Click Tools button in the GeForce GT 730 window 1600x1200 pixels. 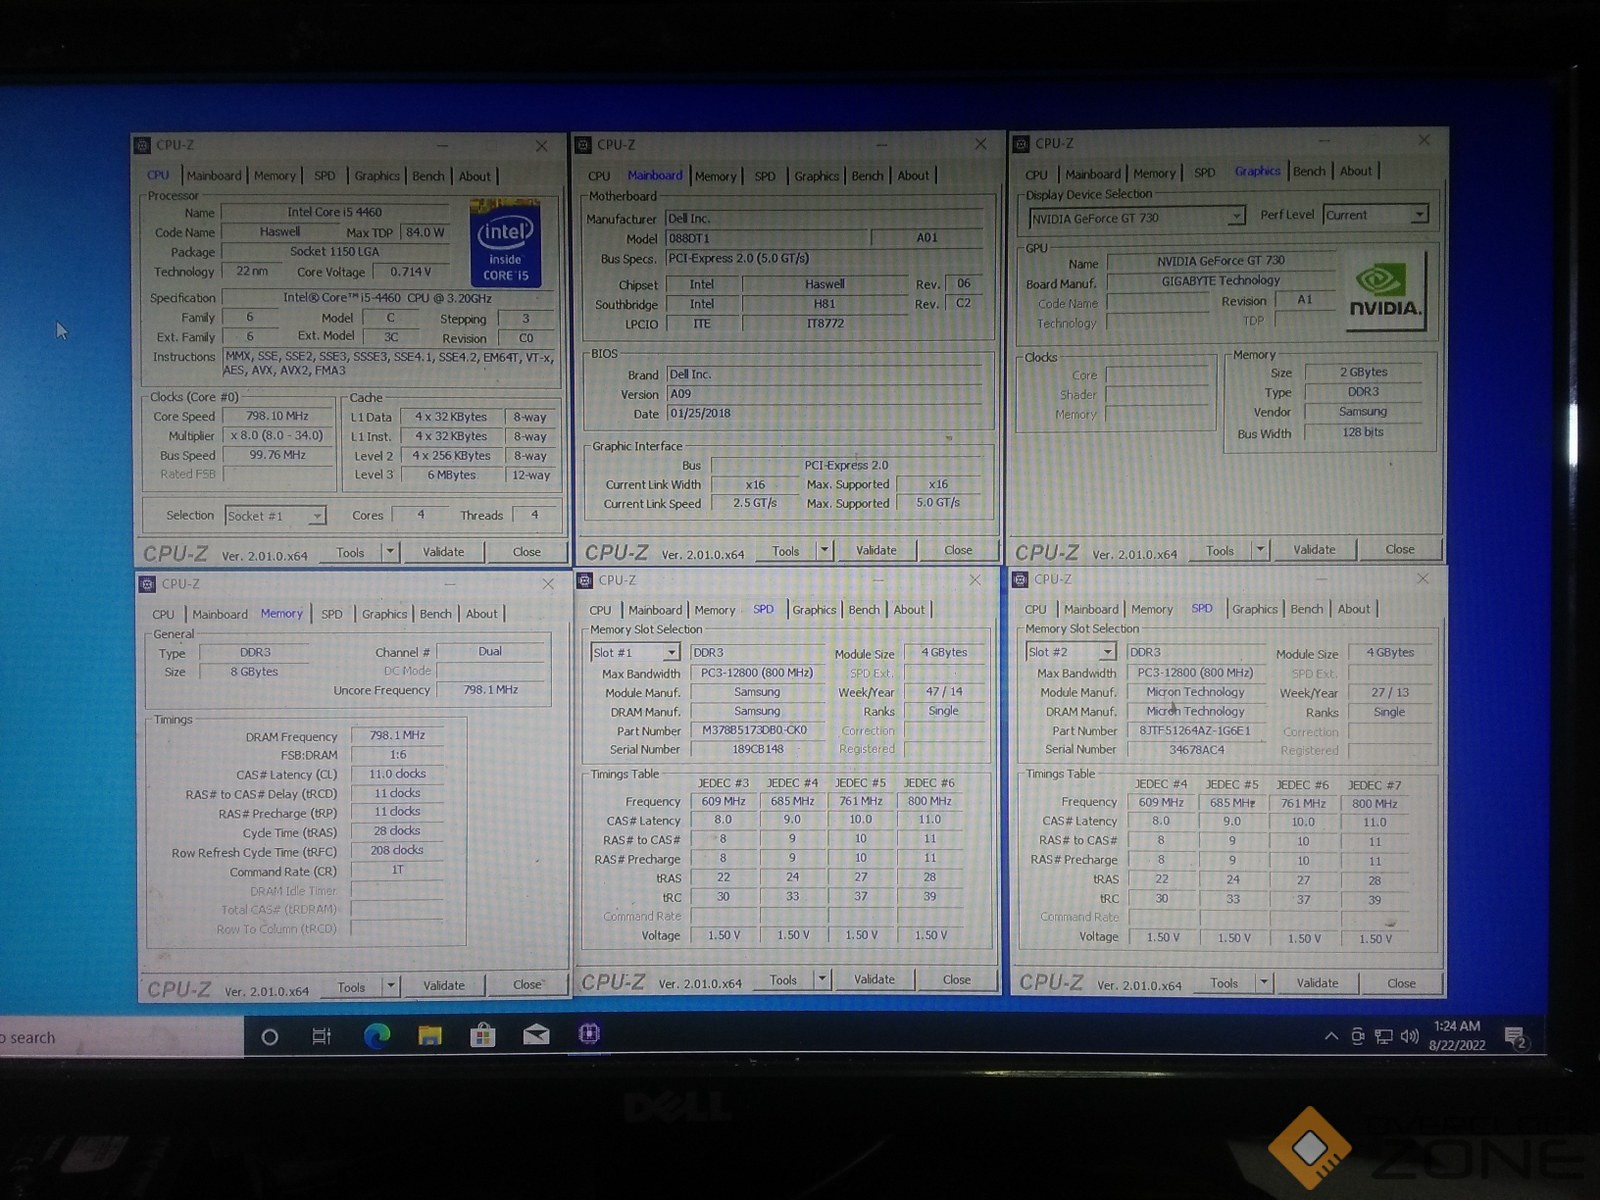(x=1220, y=550)
